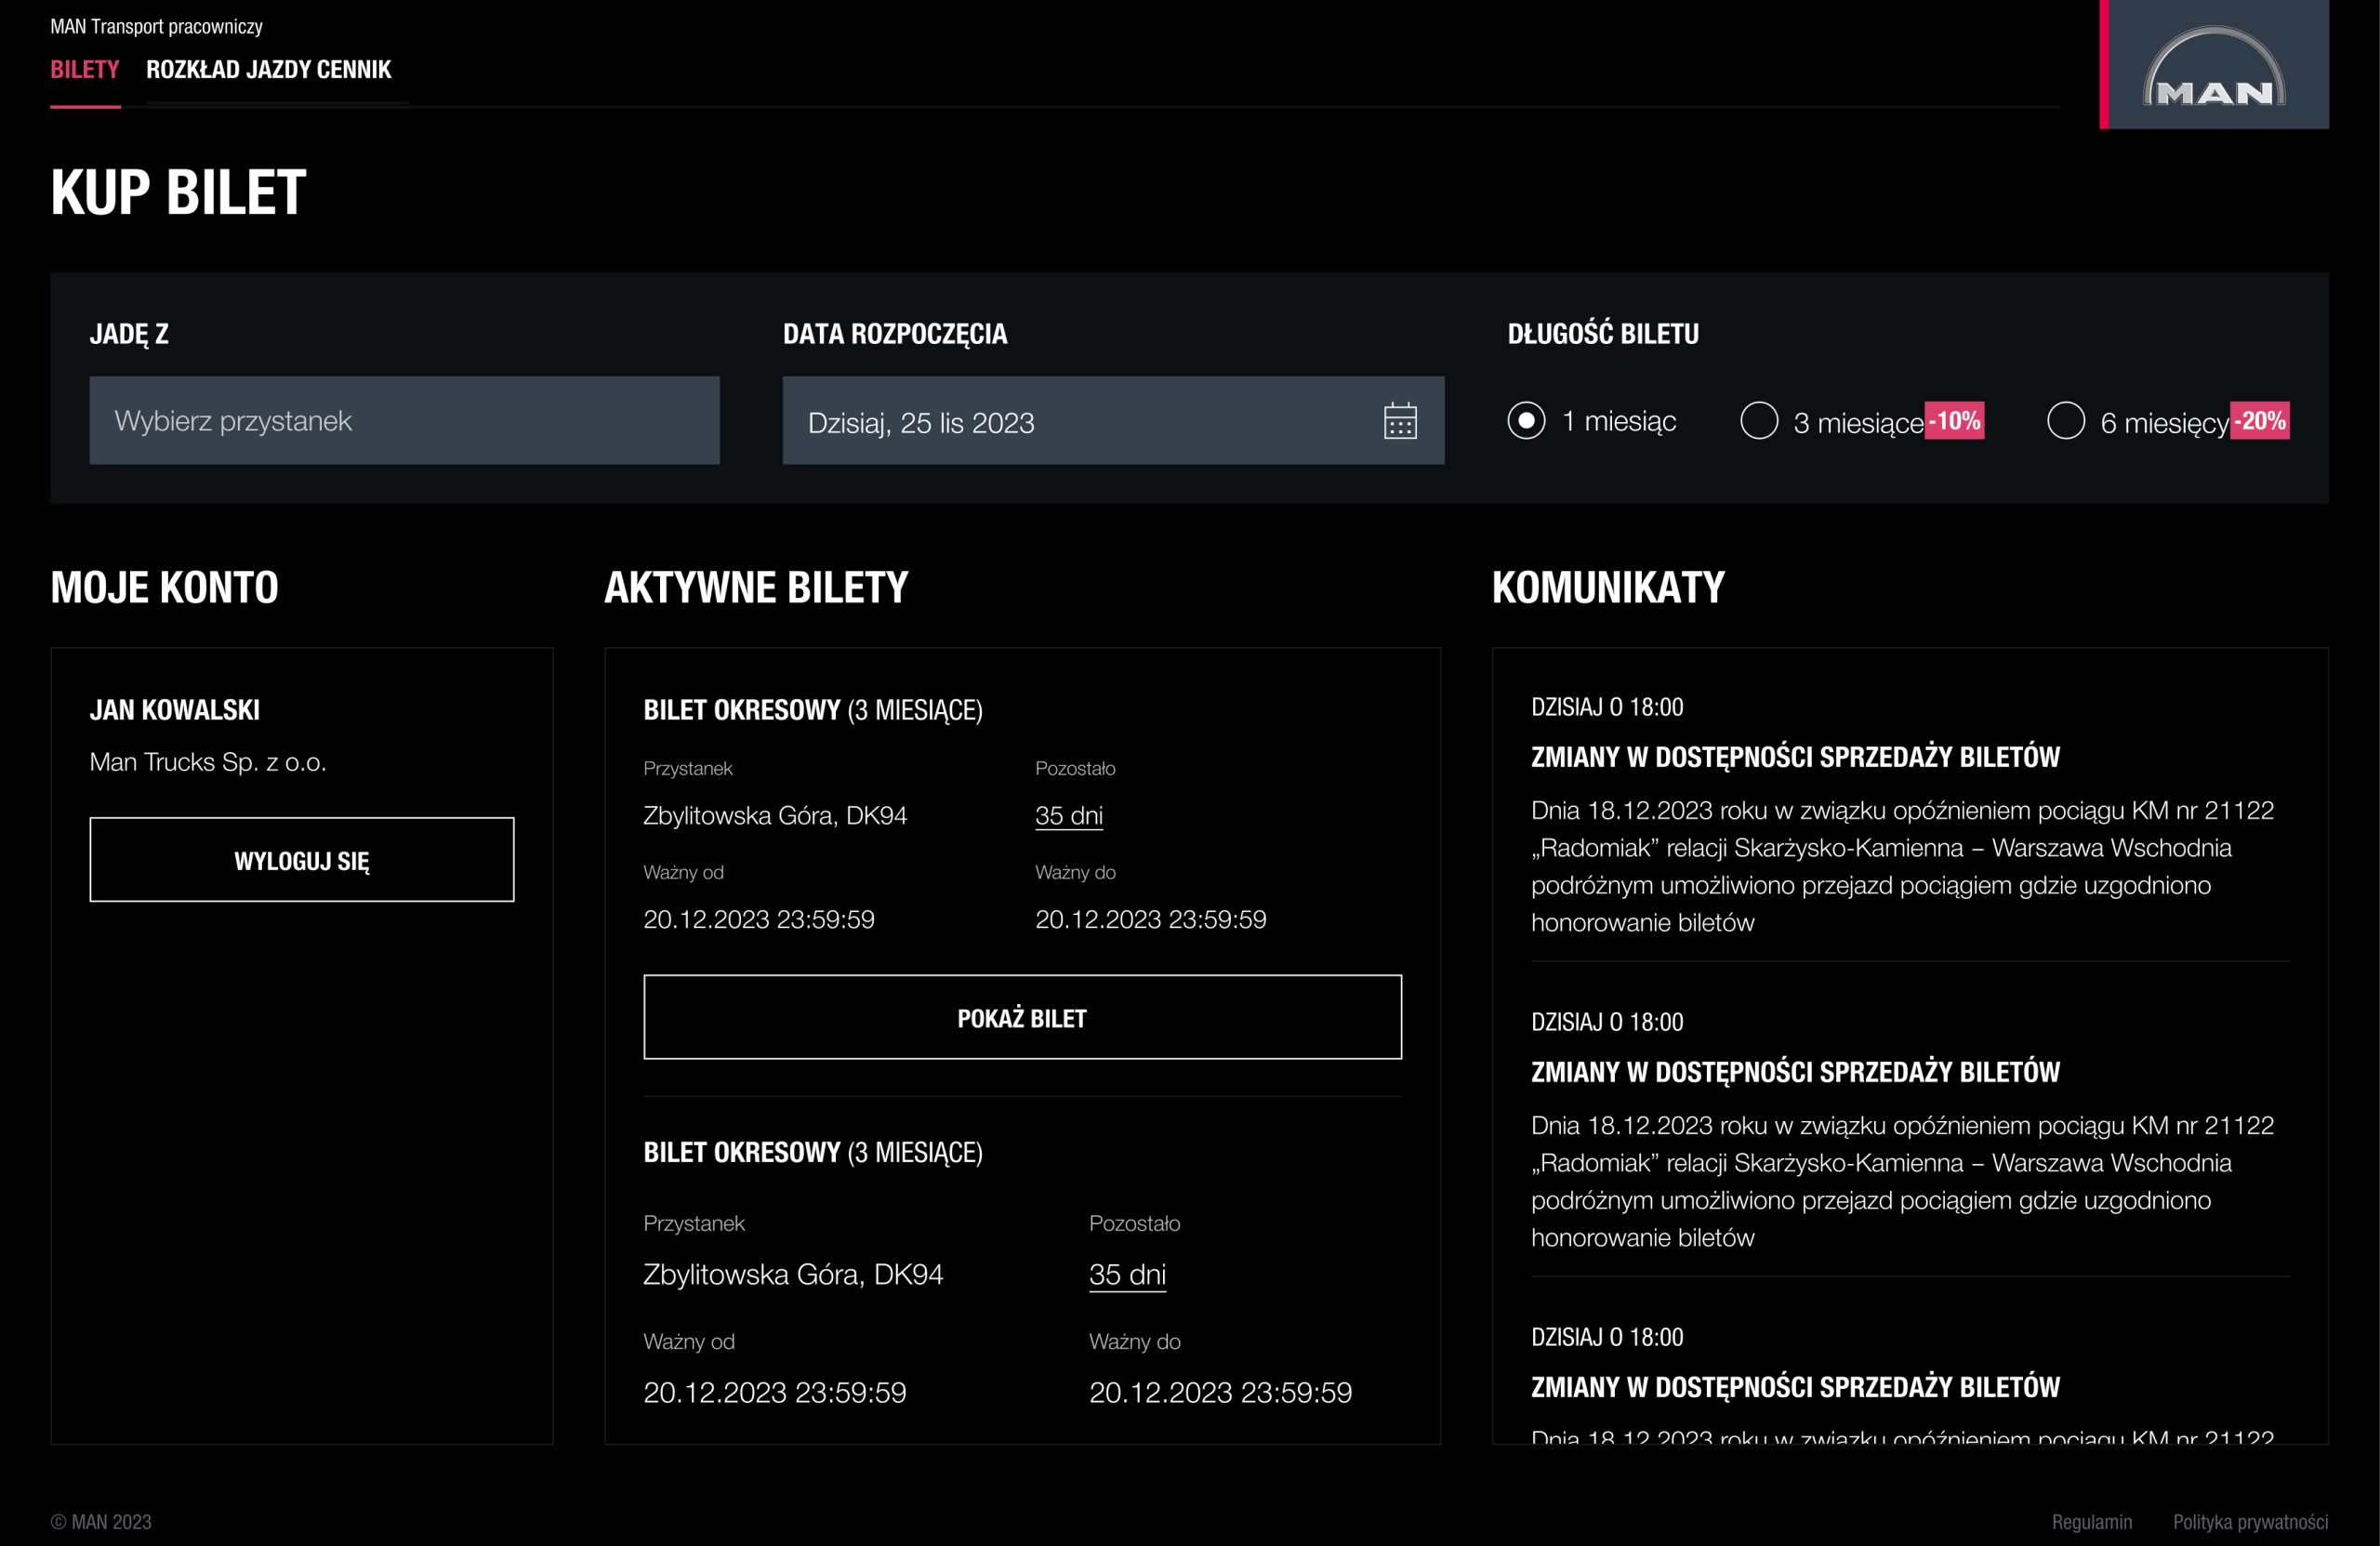The height and width of the screenshot is (1546, 2380).
Task: Select the 1 miesiąc ticket length
Action: pos(1591,421)
